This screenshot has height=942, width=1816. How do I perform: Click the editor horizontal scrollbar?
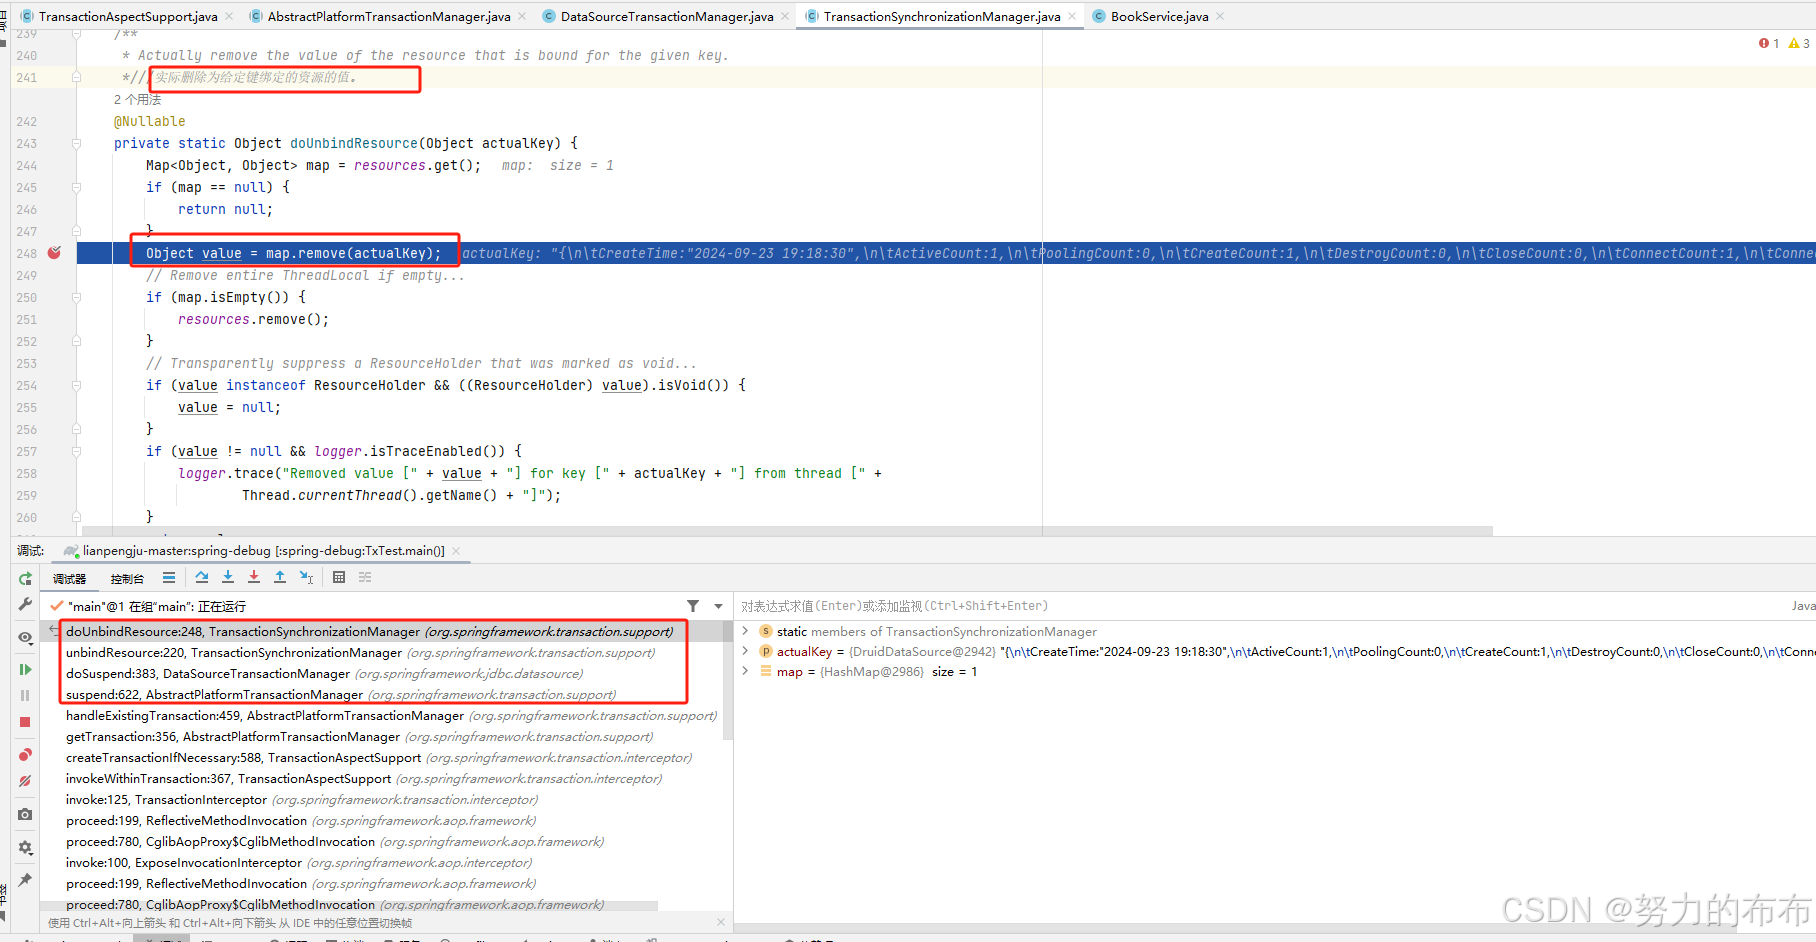click(x=787, y=531)
